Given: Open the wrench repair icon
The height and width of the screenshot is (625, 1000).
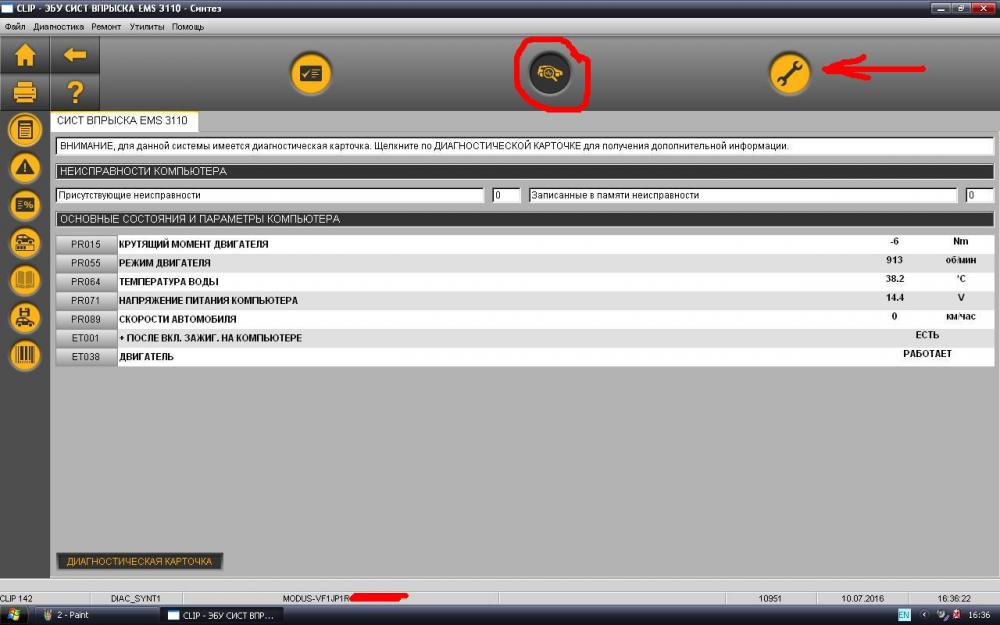Looking at the screenshot, I should (x=790, y=73).
